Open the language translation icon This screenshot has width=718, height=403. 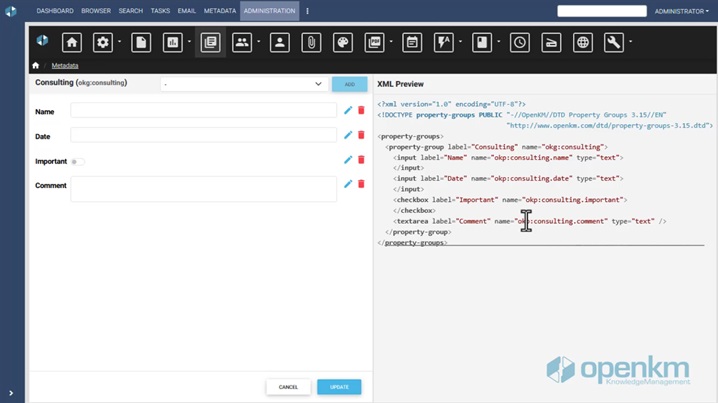coord(444,43)
